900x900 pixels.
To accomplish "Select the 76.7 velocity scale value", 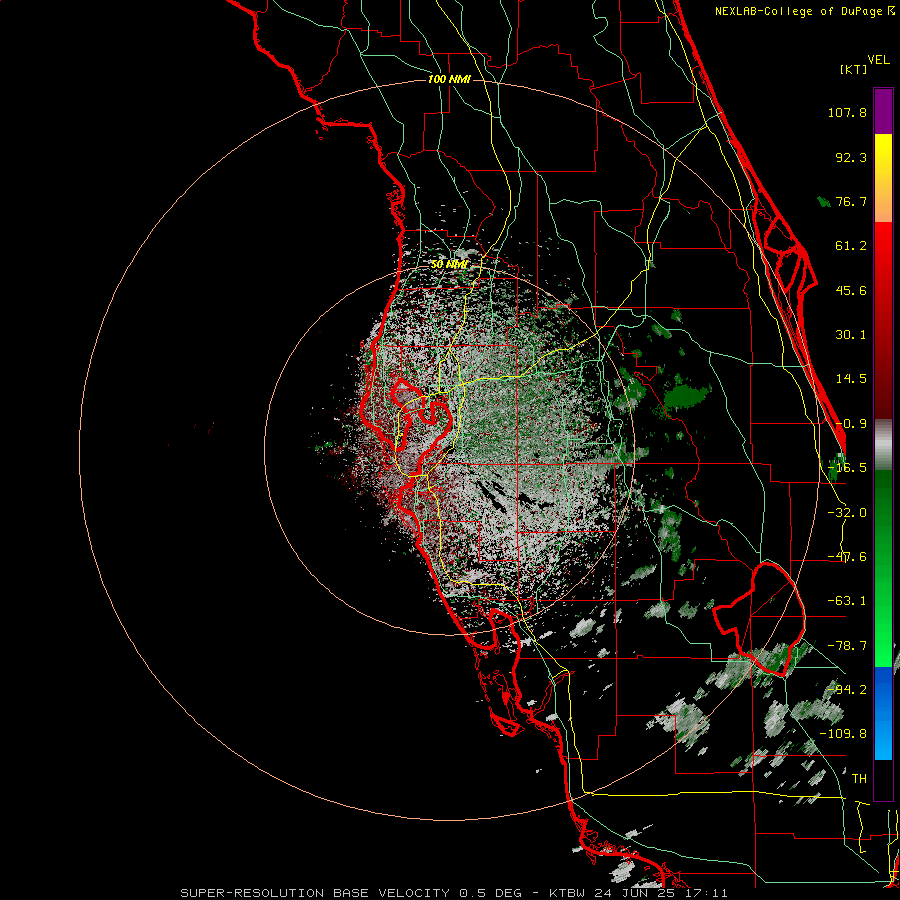I will (851, 201).
